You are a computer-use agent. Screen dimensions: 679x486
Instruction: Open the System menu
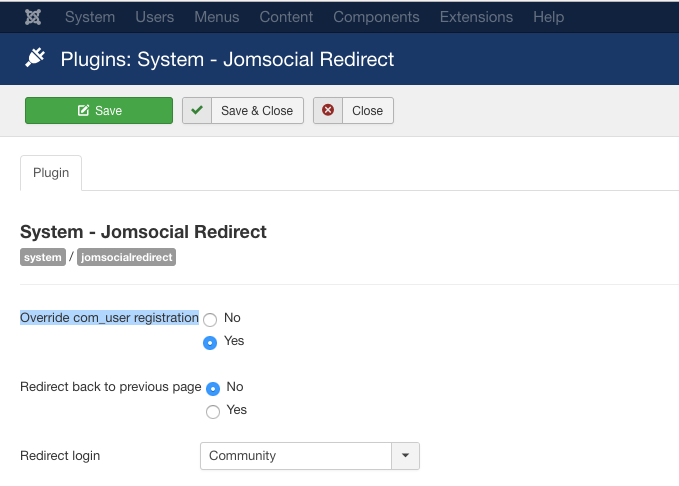coord(90,17)
